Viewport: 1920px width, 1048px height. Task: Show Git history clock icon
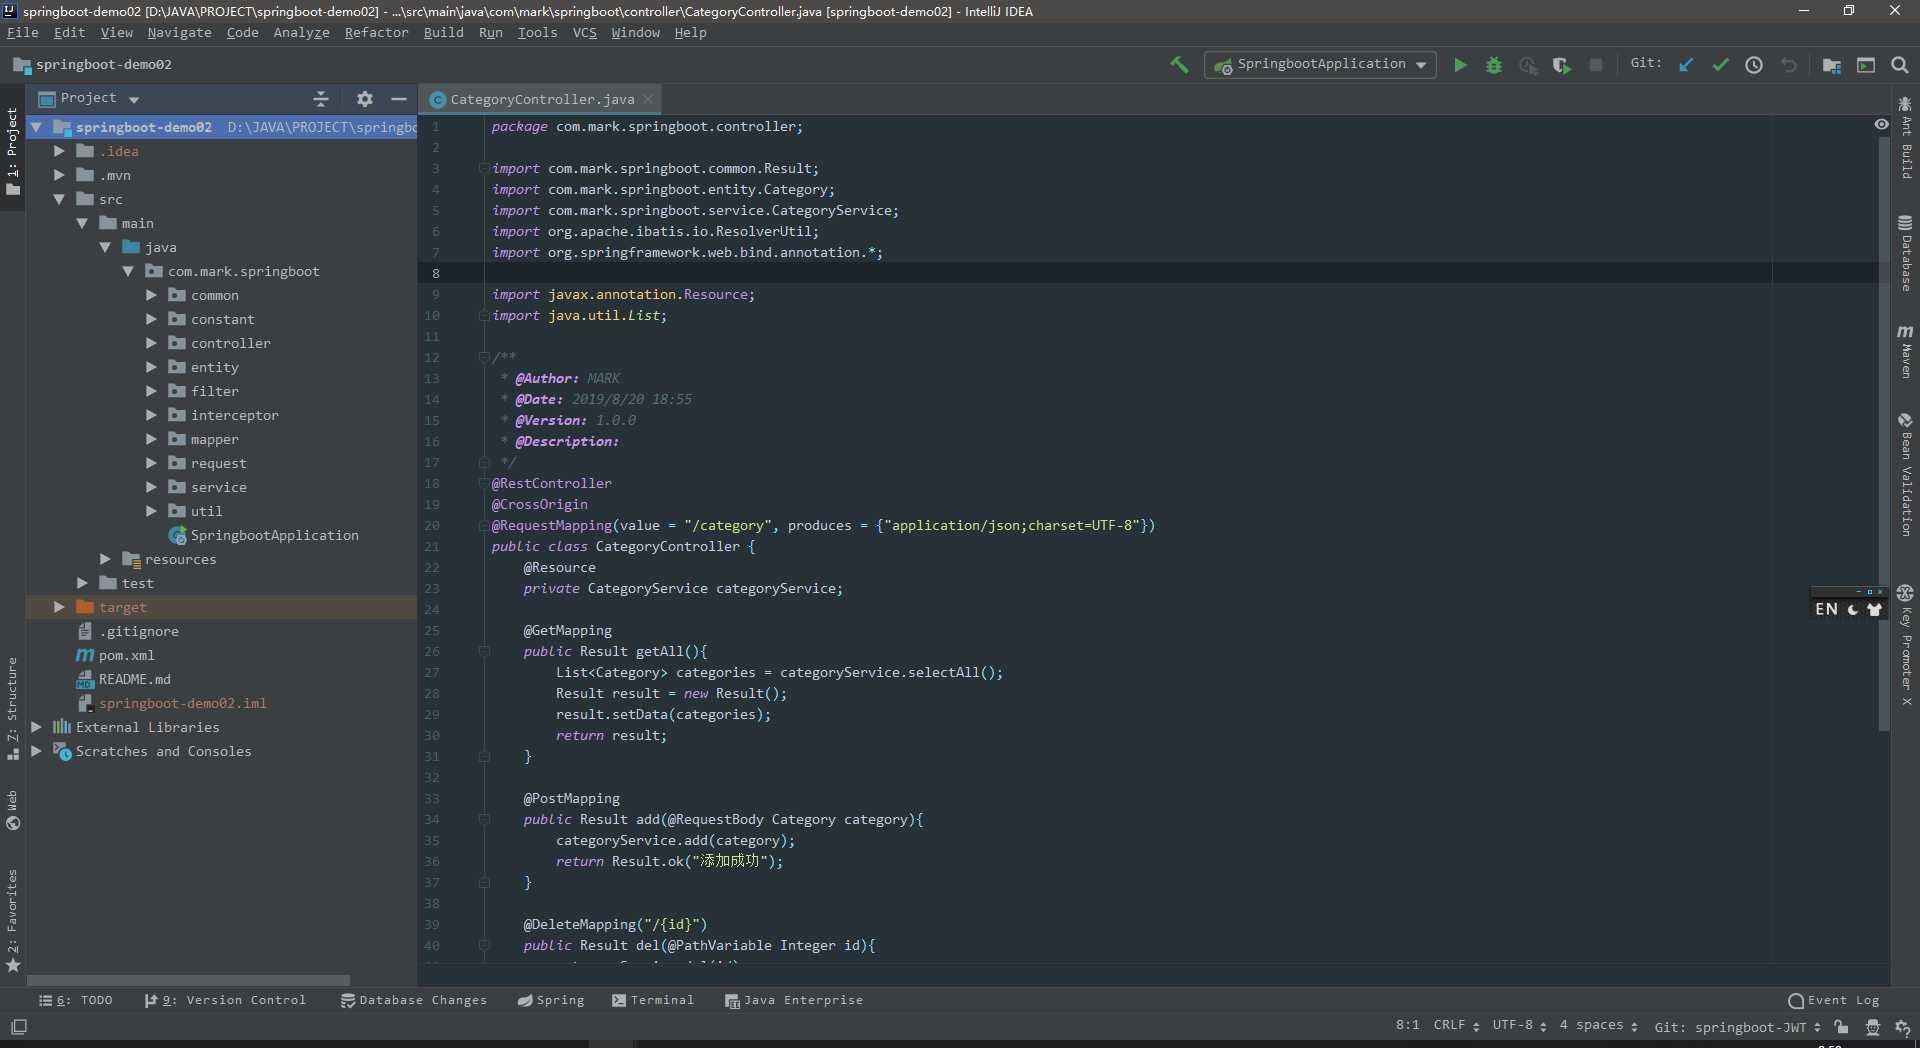(1754, 65)
